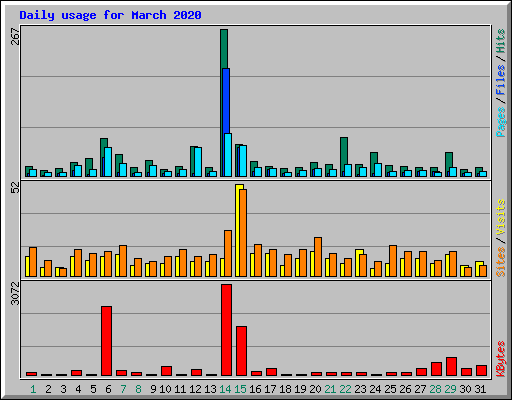
Task: Select day label 14 on the axis
Action: coord(225,389)
